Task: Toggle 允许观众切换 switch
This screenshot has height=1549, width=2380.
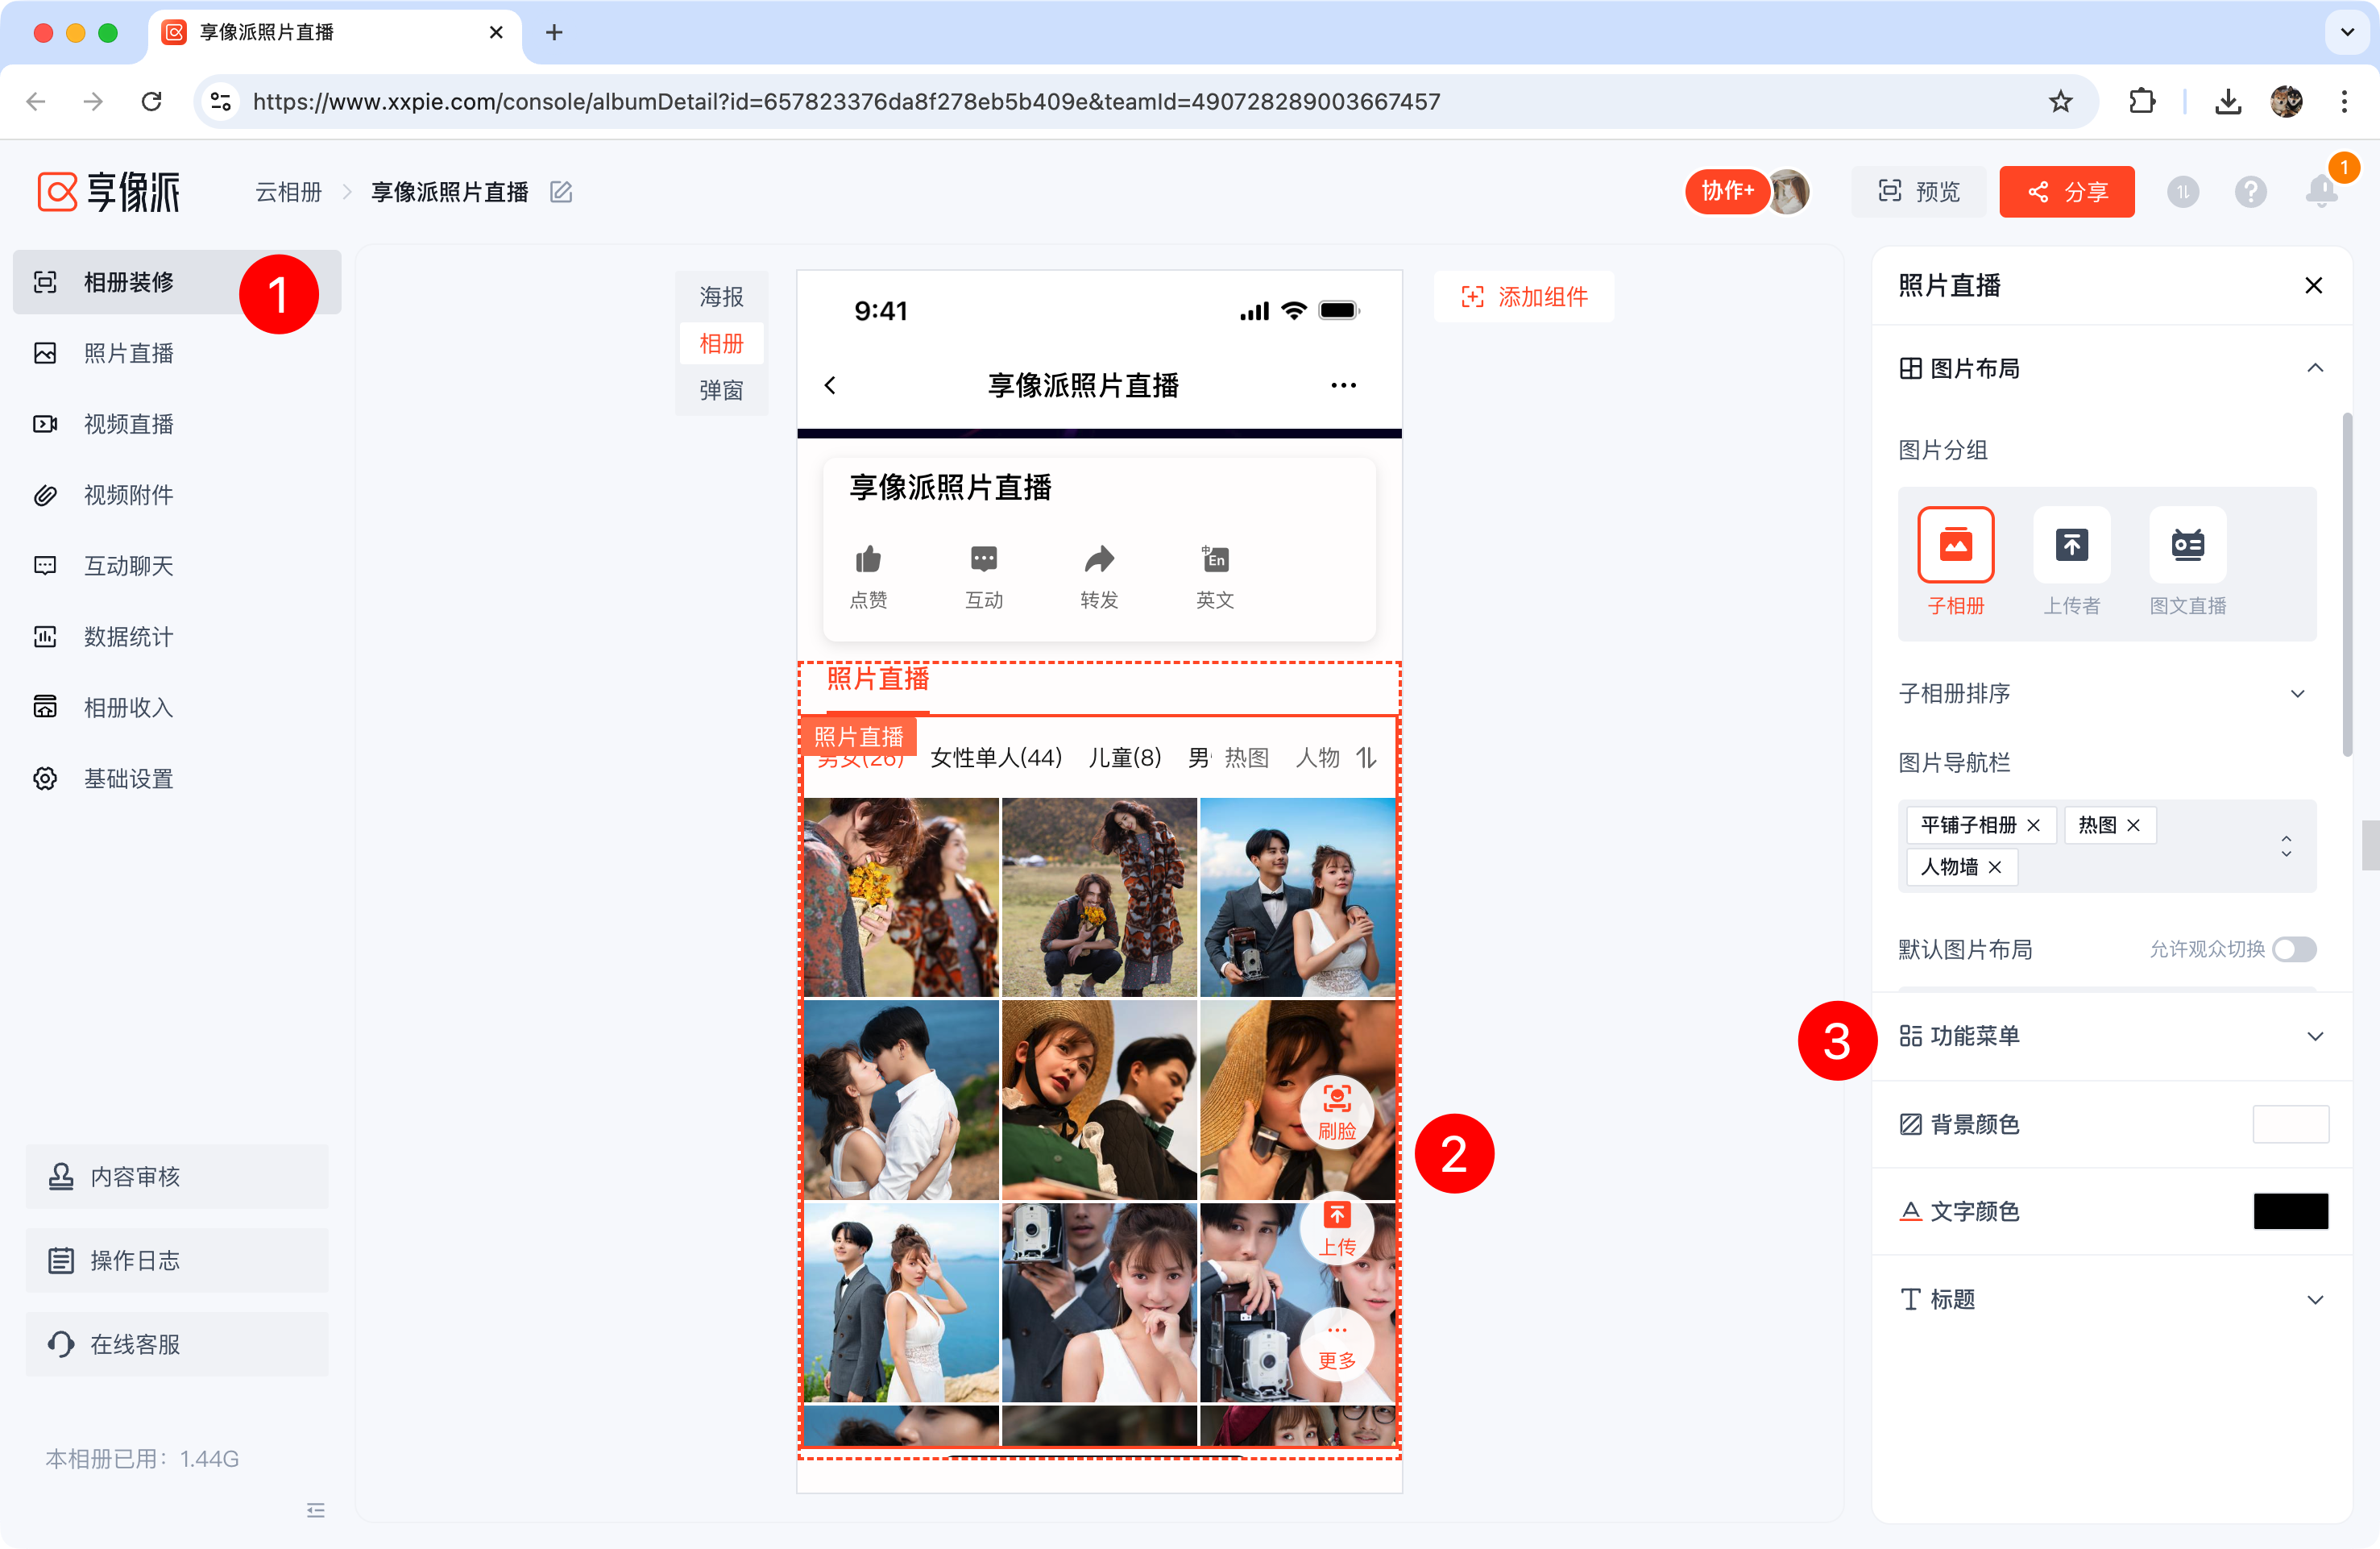Action: [x=2294, y=949]
